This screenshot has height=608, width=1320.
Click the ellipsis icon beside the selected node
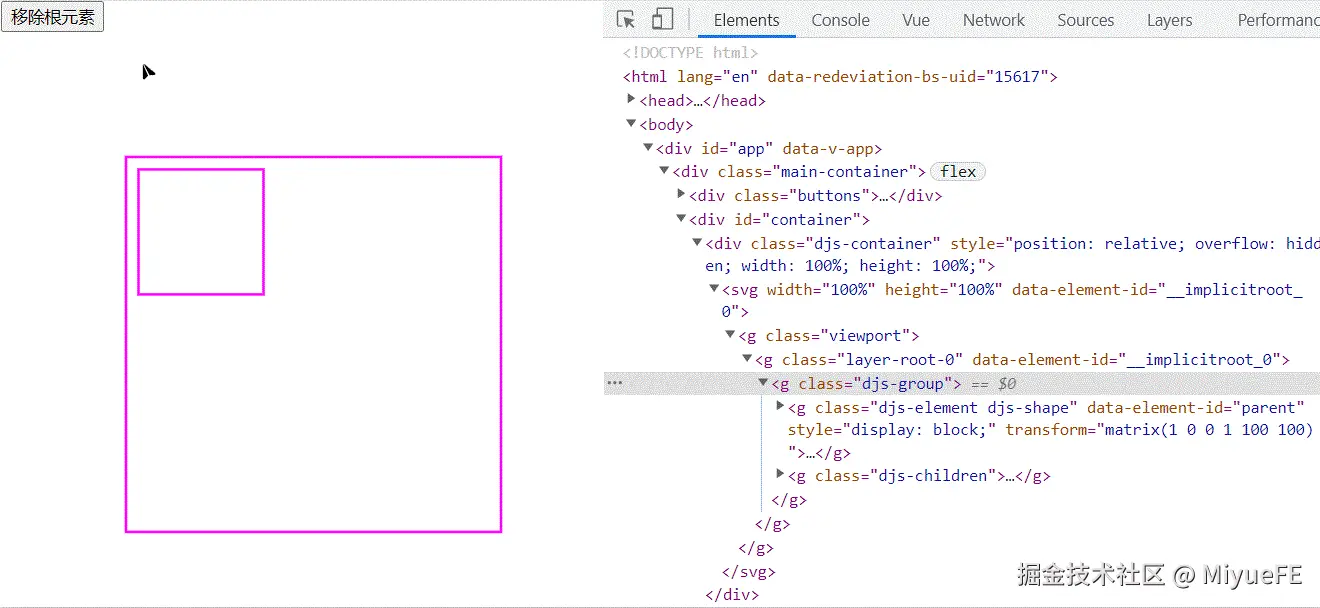click(x=614, y=382)
